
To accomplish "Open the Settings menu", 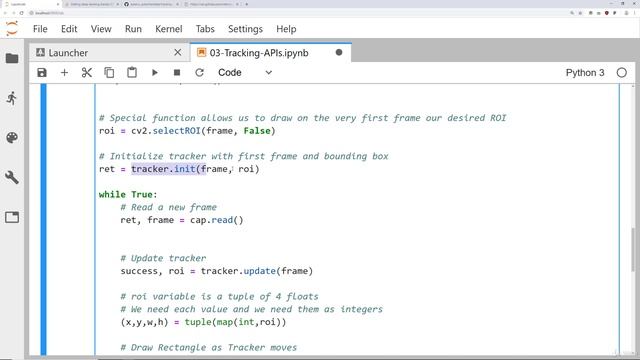I will coord(245,29).
